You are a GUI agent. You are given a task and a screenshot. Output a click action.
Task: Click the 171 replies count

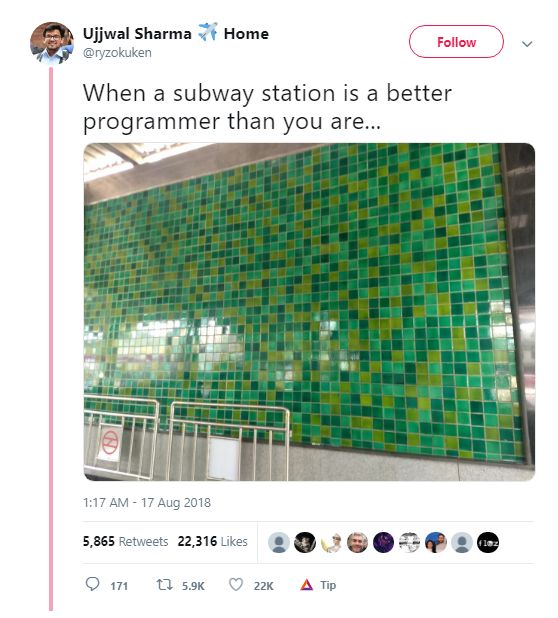[119, 586]
